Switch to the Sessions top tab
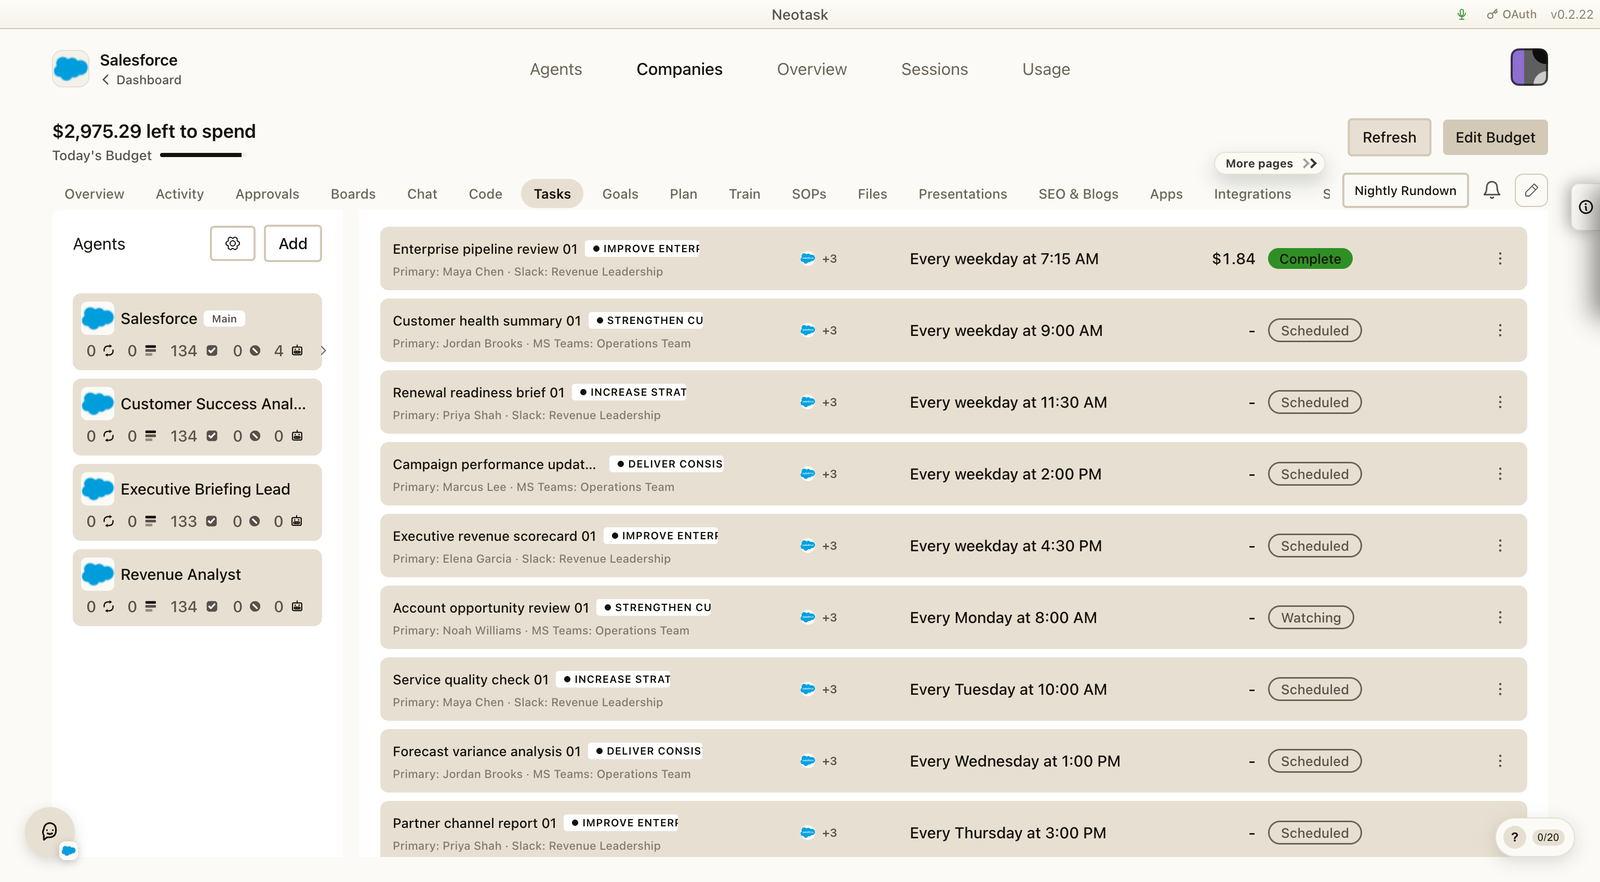The image size is (1600, 882). [934, 69]
